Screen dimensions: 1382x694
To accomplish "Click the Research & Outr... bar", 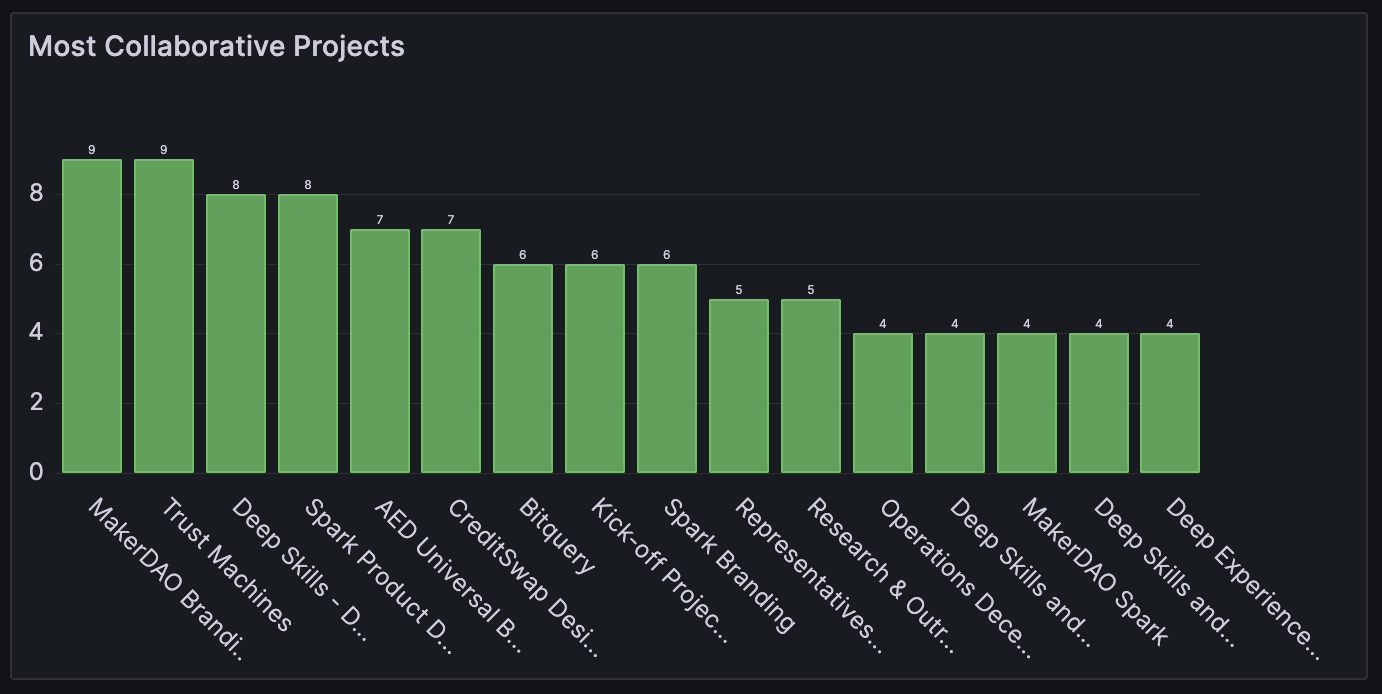I will point(811,386).
